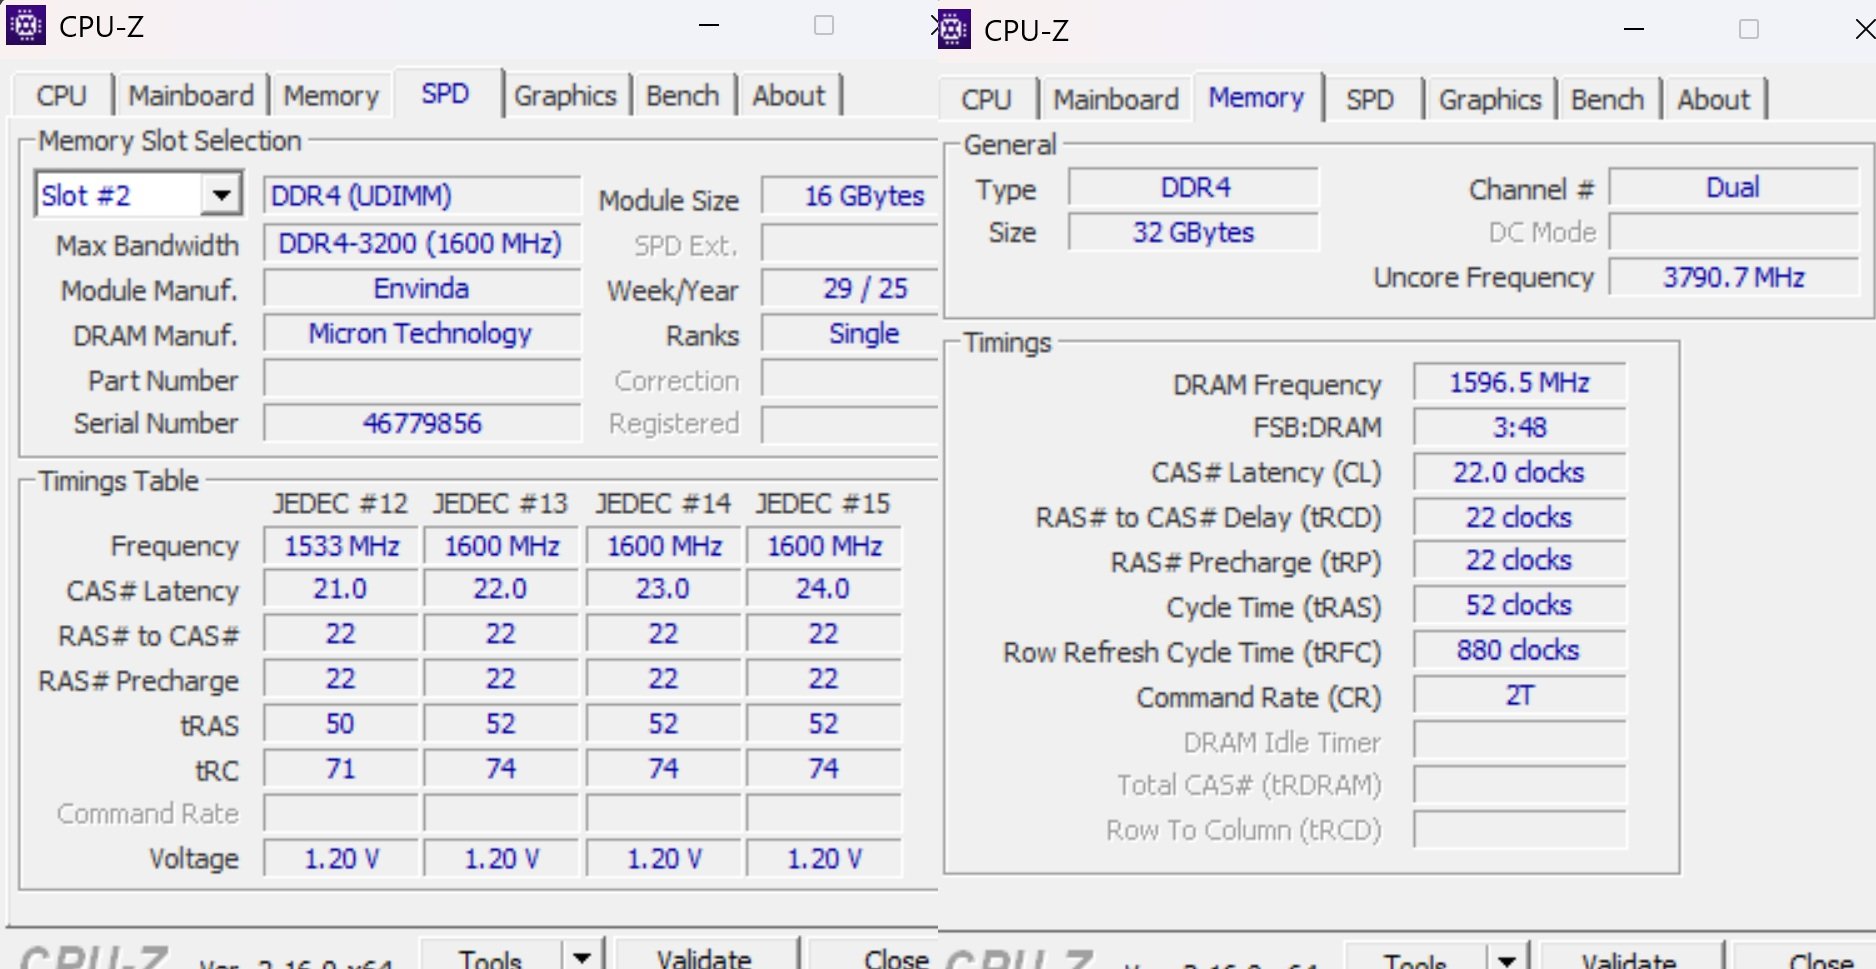Switch to CPU tab in left window
The width and height of the screenshot is (1876, 969).
62,95
